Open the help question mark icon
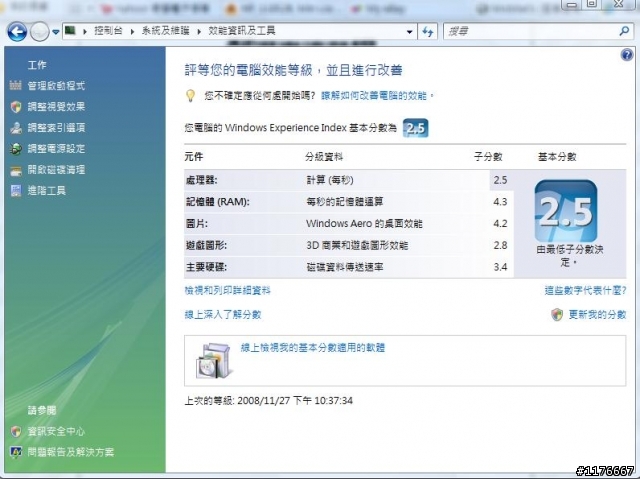 tap(627, 55)
